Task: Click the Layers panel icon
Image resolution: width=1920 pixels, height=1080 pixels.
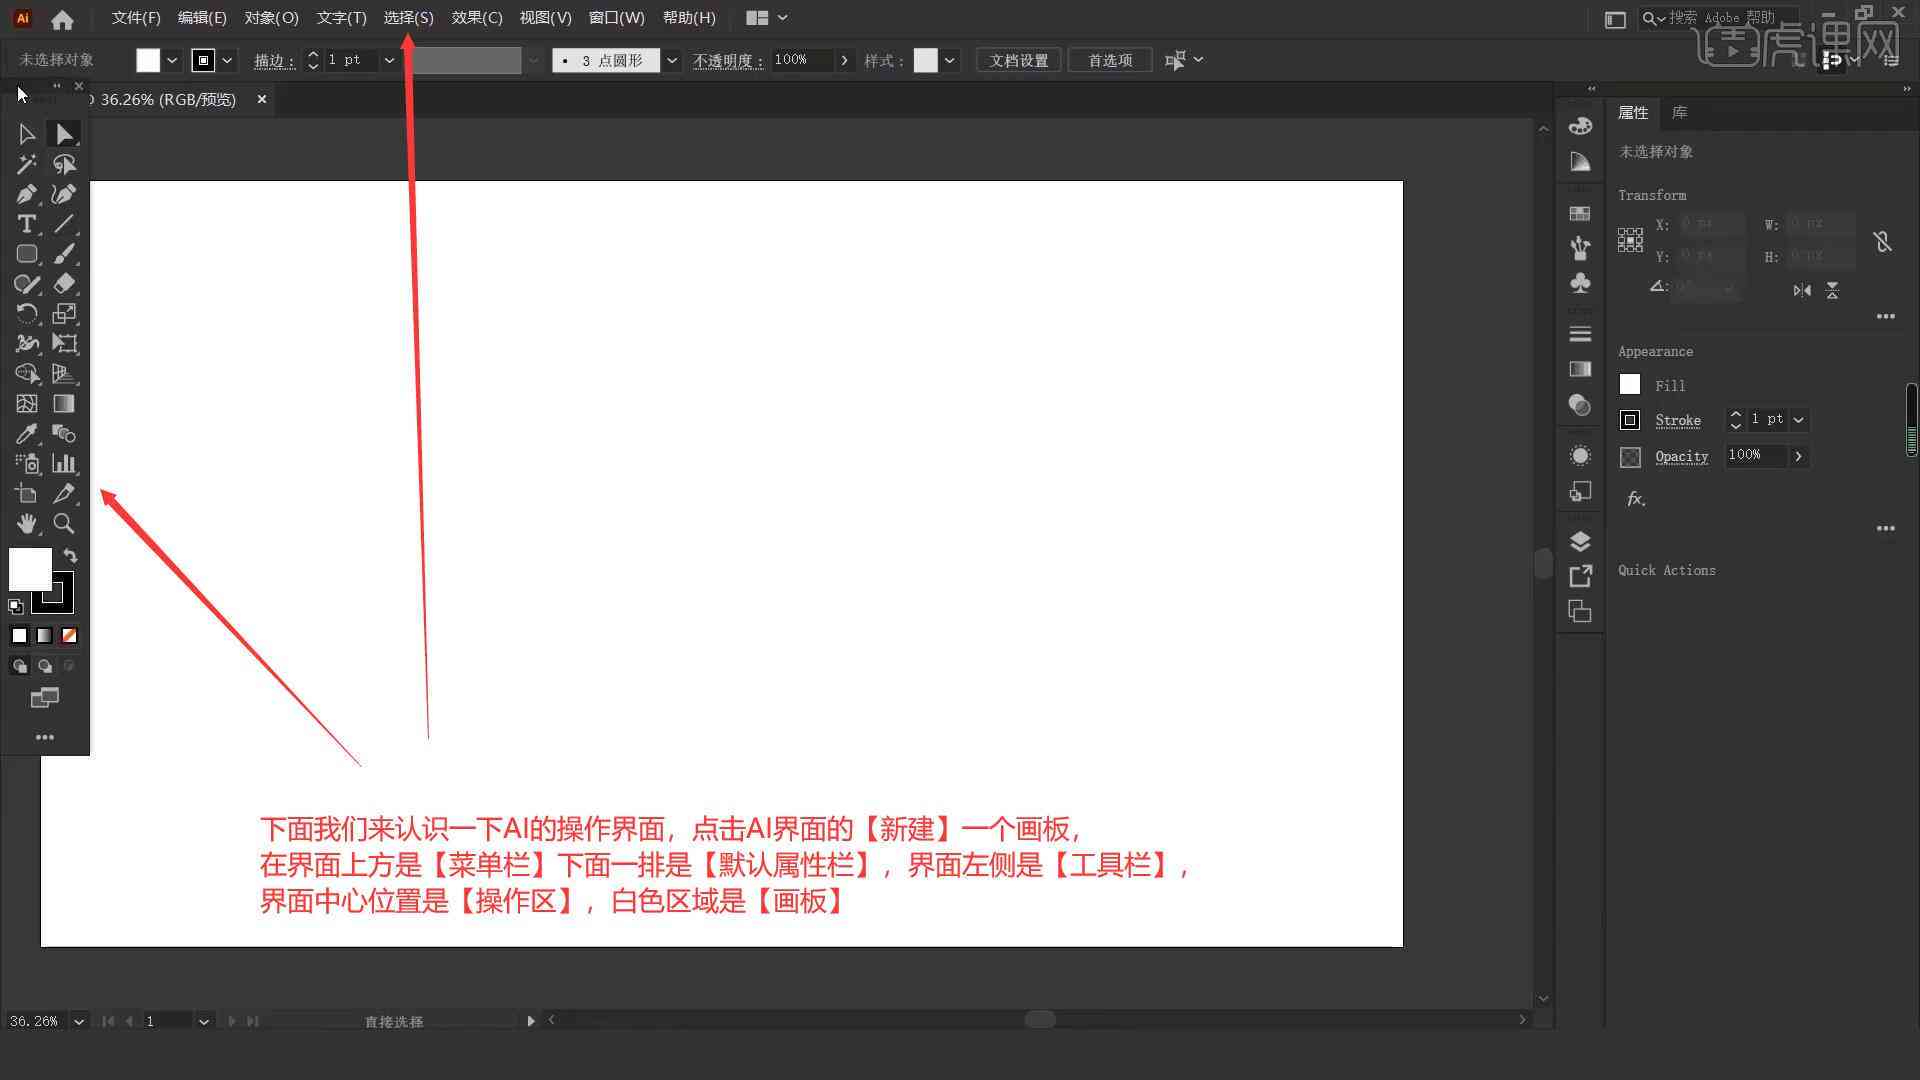Action: [1580, 541]
